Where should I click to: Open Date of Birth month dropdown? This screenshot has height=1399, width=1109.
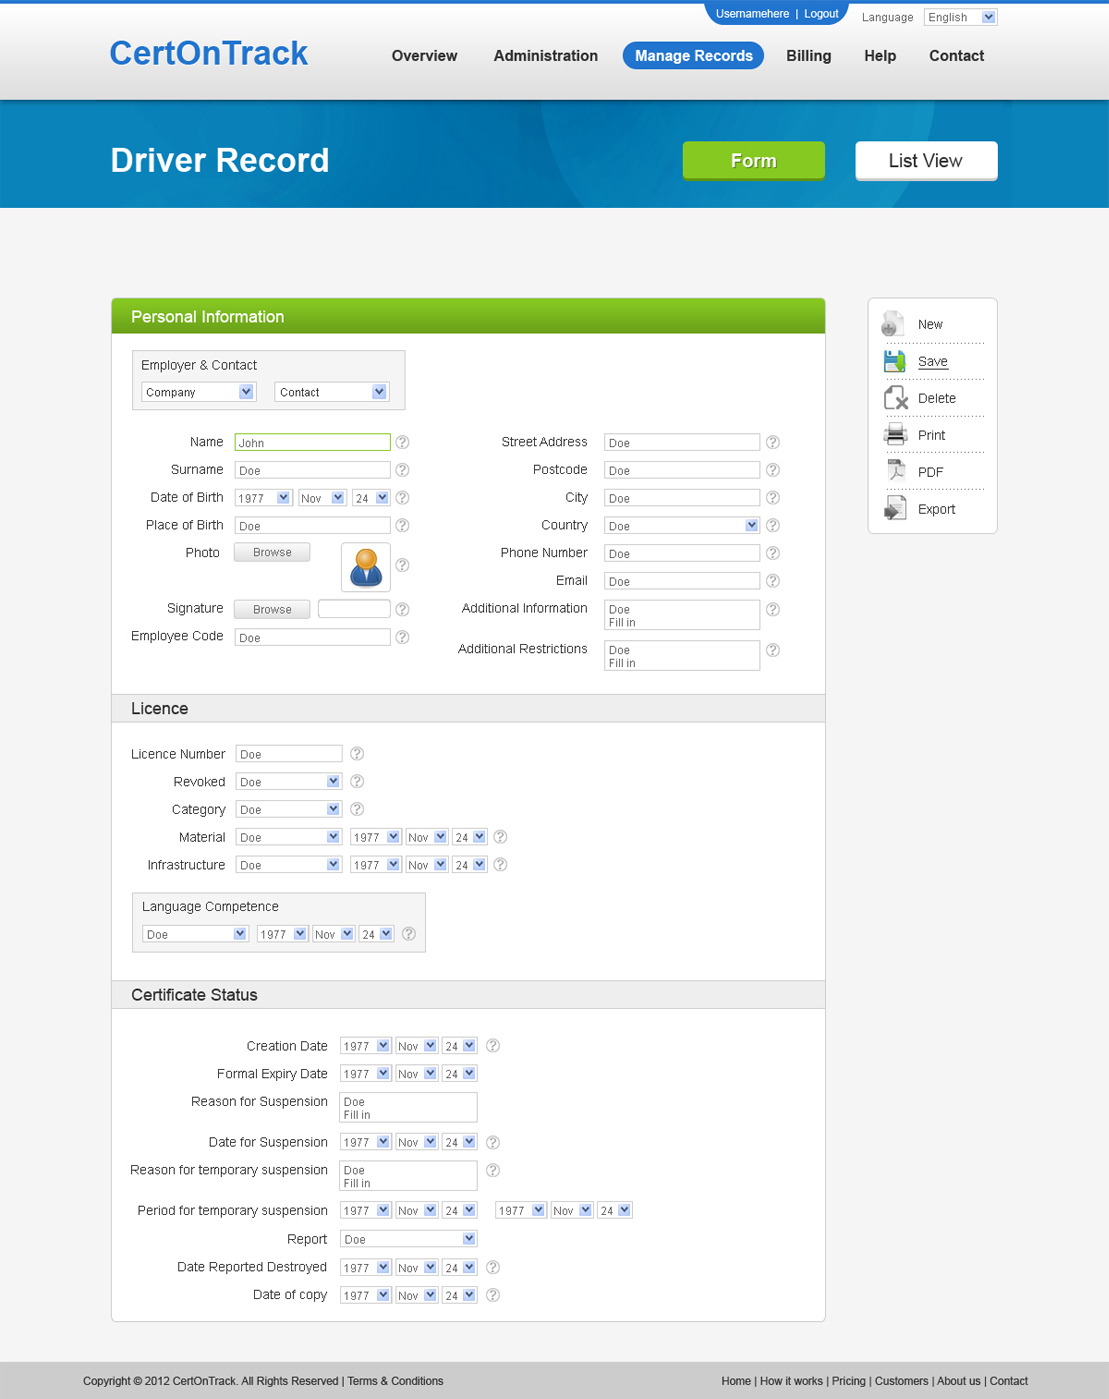tap(322, 498)
